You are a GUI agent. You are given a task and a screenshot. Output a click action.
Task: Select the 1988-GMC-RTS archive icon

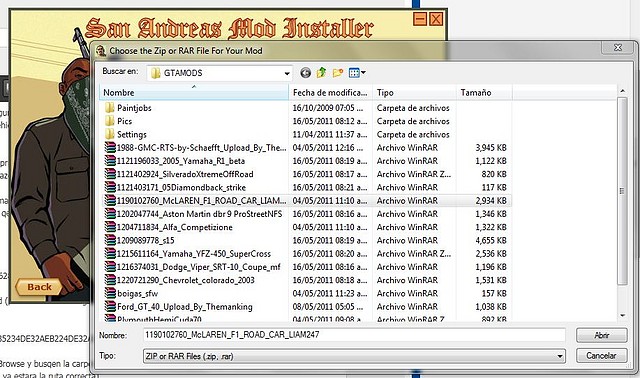pos(110,147)
